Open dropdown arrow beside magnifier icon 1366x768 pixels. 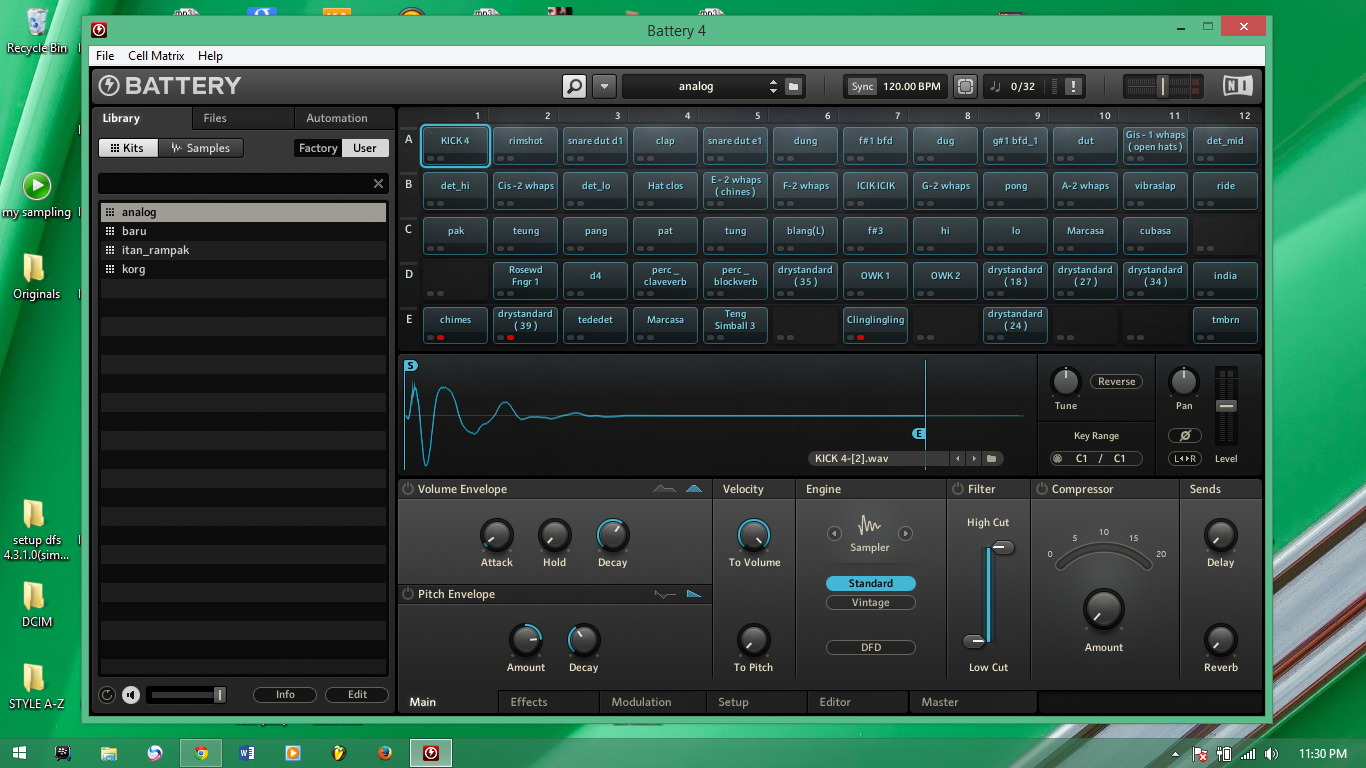pyautogui.click(x=604, y=86)
